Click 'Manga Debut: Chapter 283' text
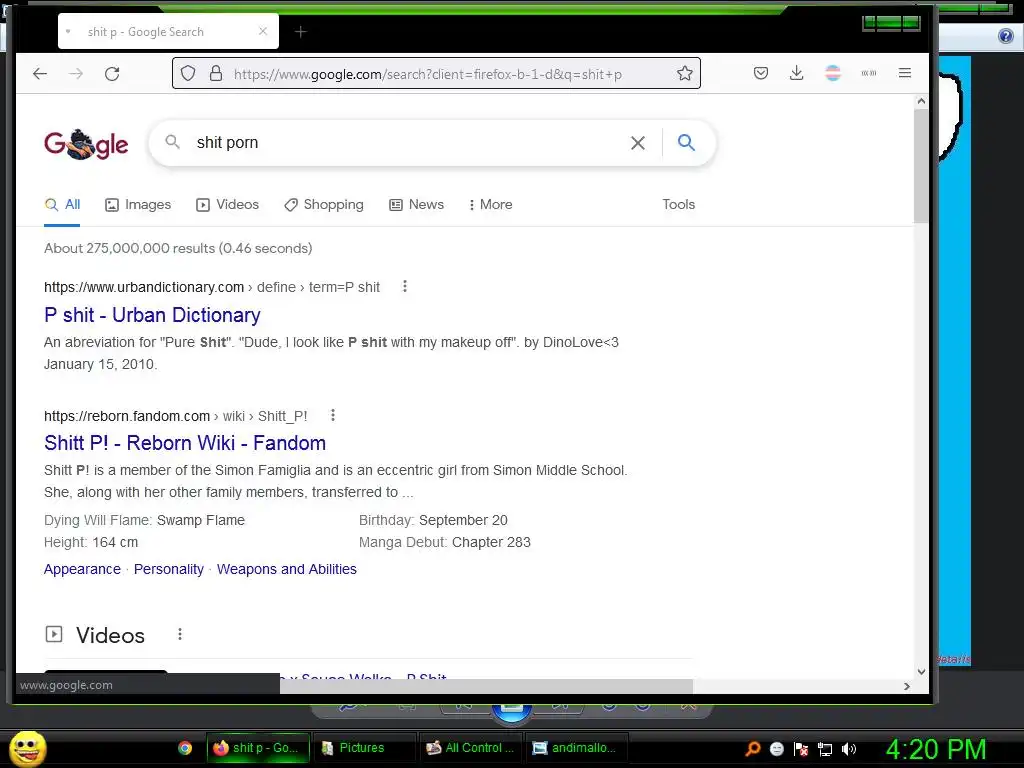Viewport: 1024px width, 768px height. pos(445,542)
